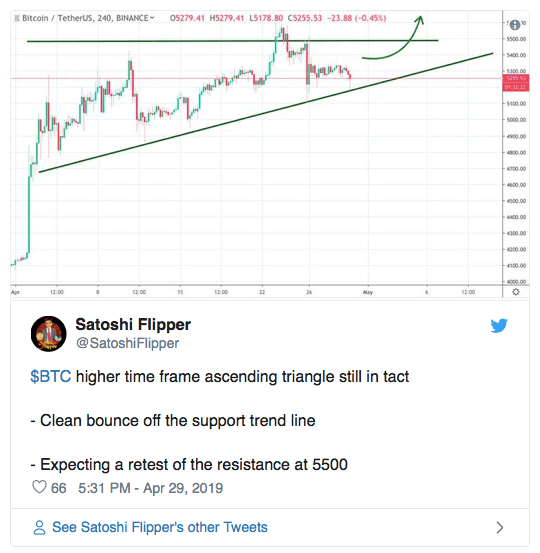Click the 5500.00 price axis label

516,39
